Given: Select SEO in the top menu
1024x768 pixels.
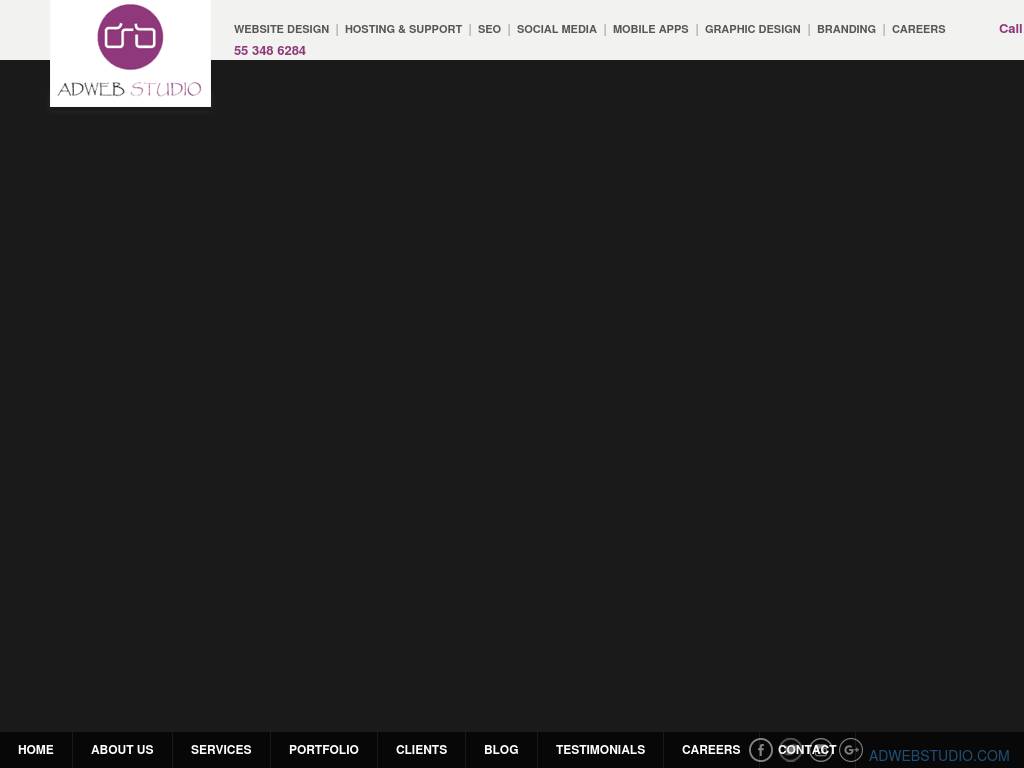Looking at the screenshot, I should pos(489,29).
